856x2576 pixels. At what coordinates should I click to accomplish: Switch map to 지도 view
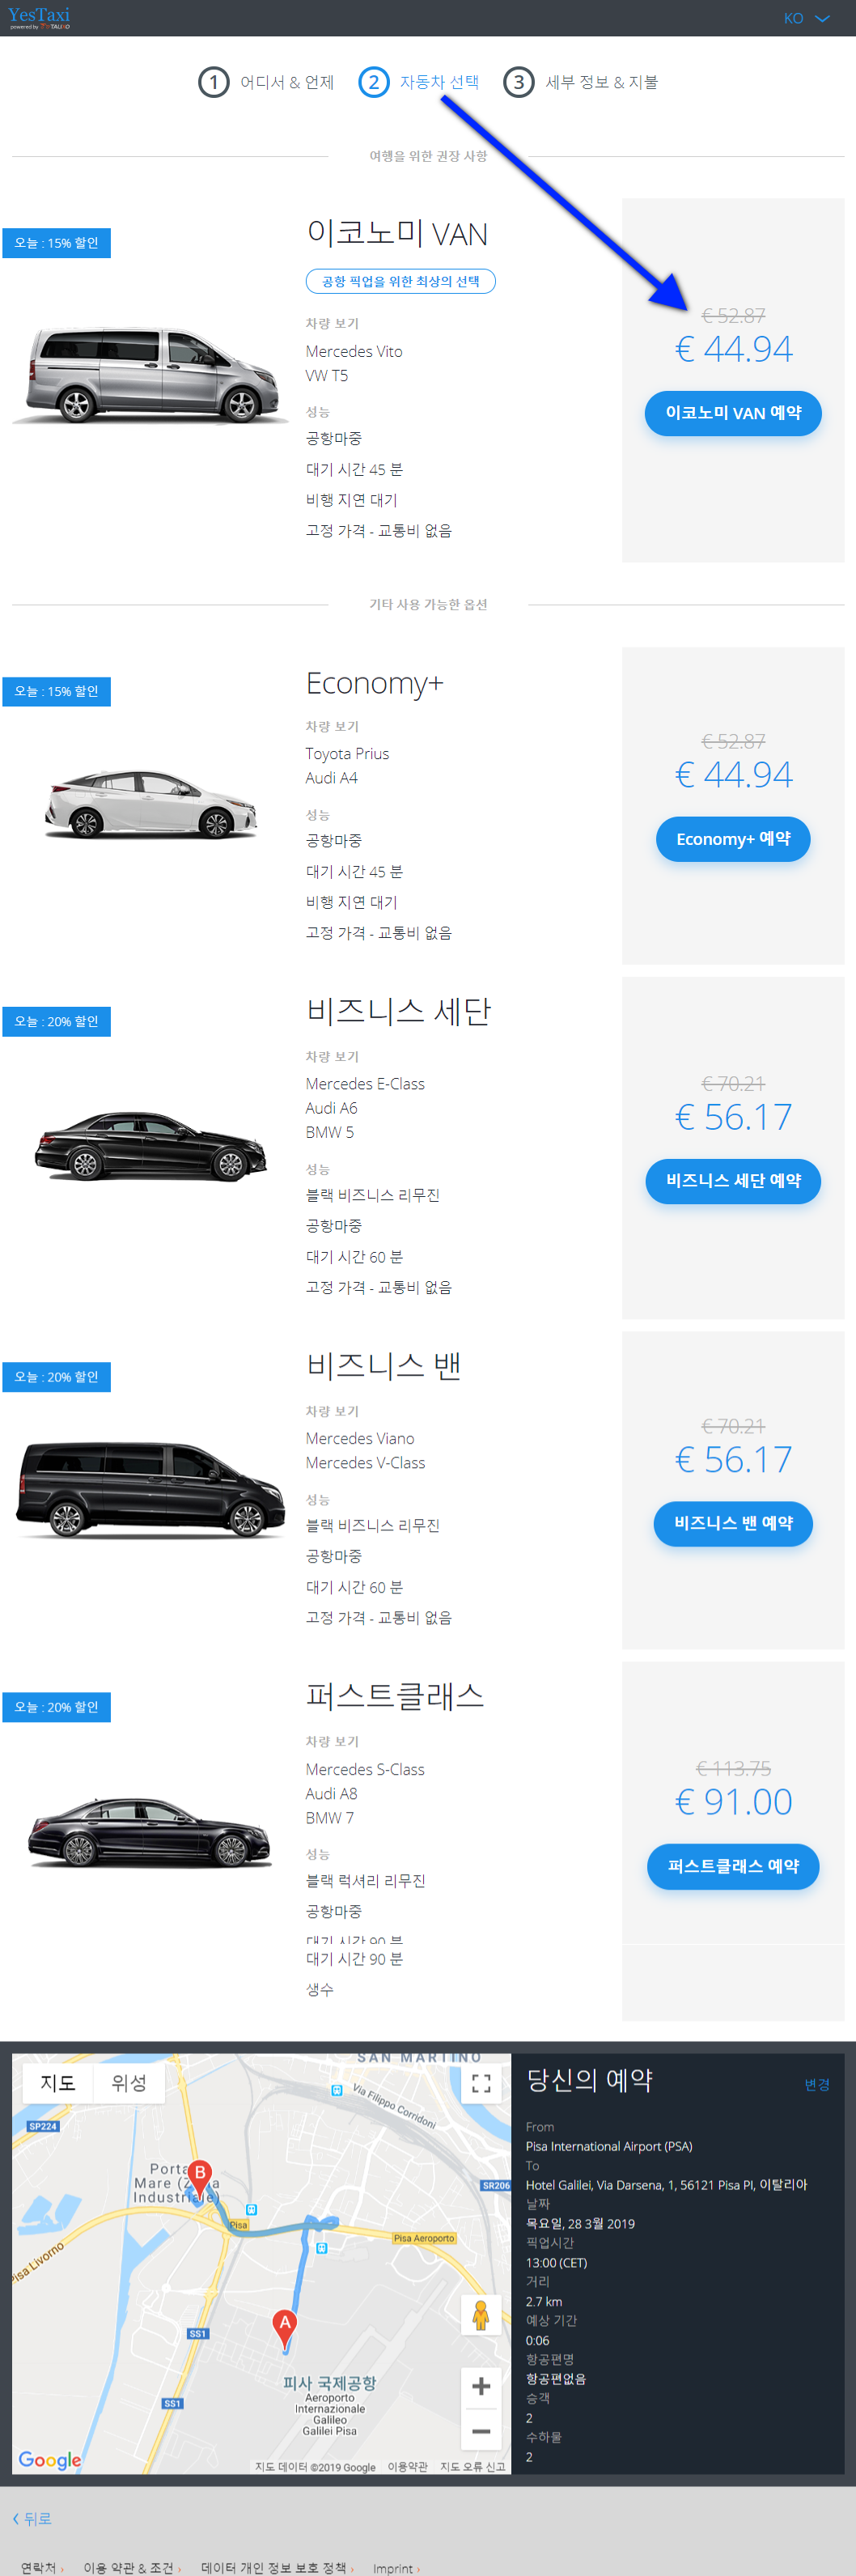pyautogui.click(x=58, y=2082)
